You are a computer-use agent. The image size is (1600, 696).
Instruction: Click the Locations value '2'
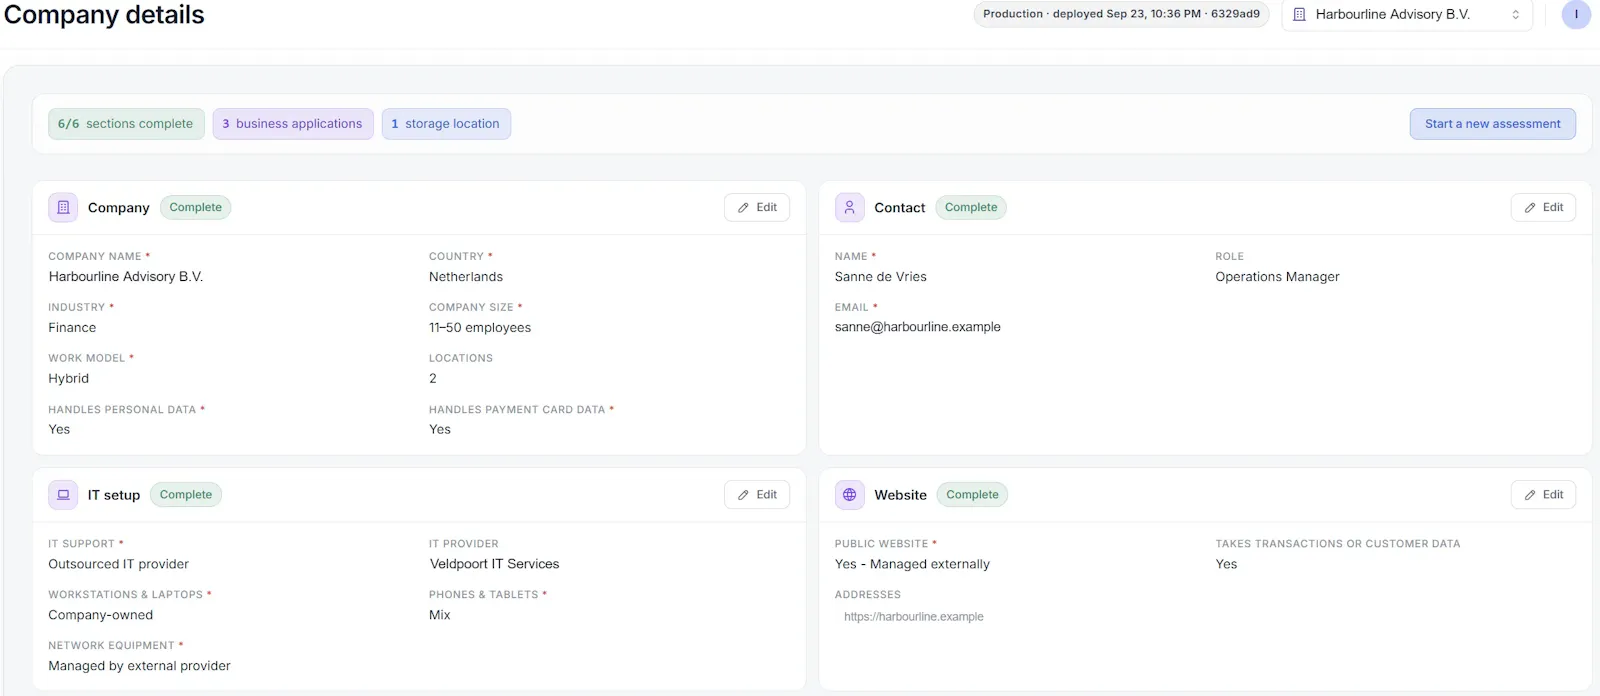pos(433,379)
